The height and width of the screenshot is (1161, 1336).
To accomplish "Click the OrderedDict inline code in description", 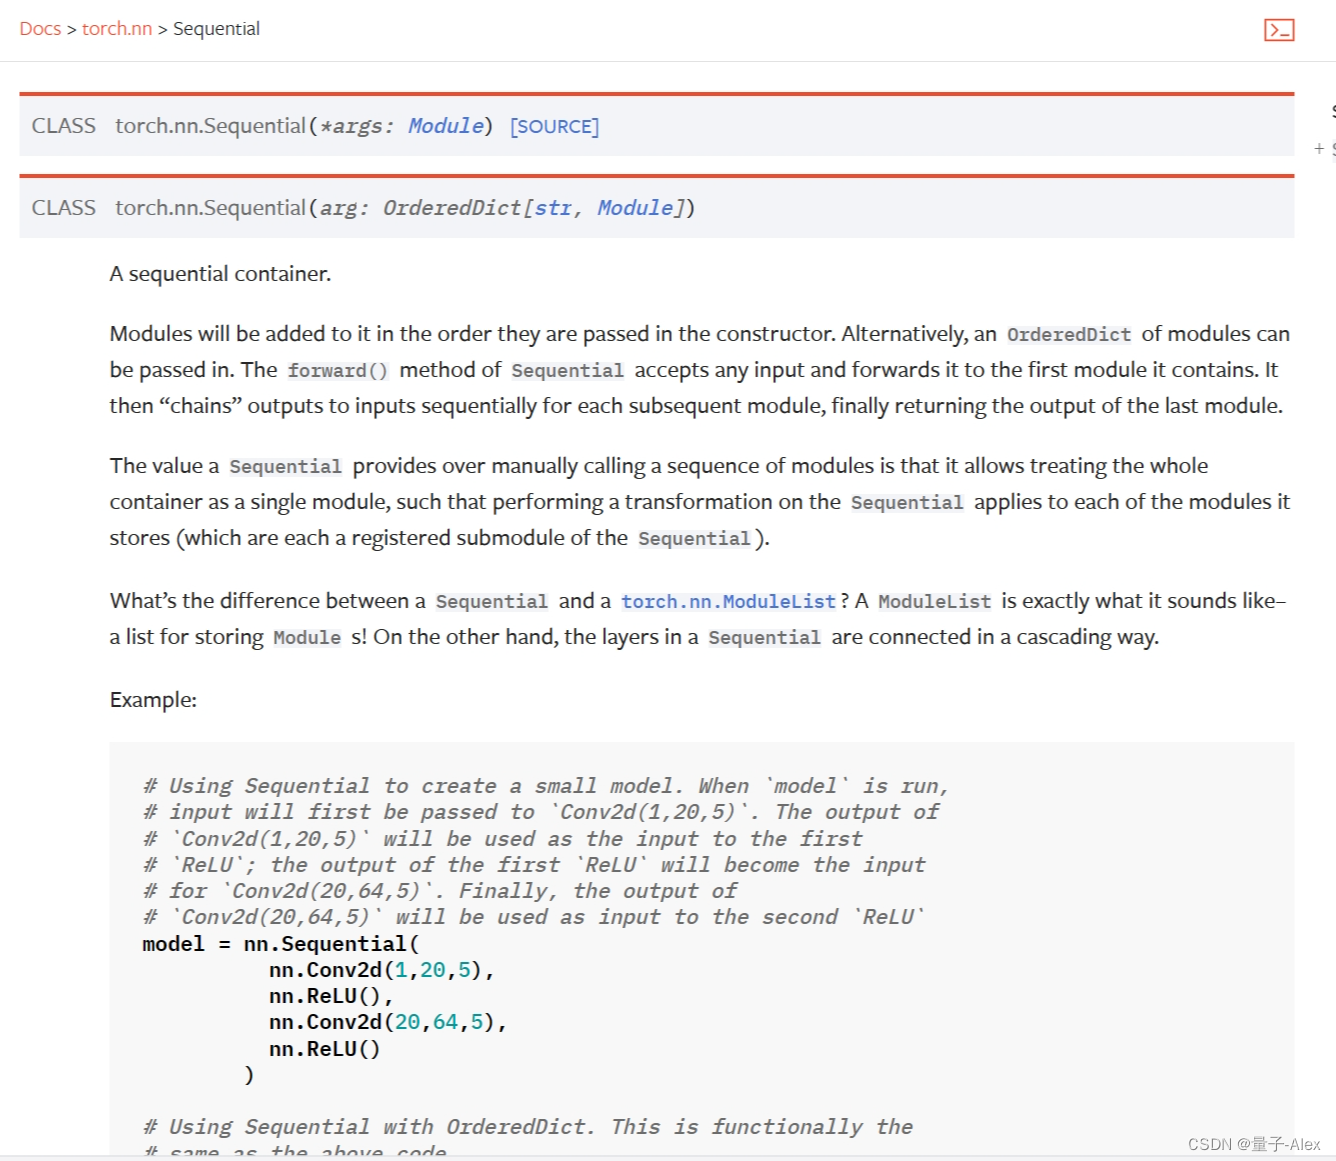I will (1068, 334).
